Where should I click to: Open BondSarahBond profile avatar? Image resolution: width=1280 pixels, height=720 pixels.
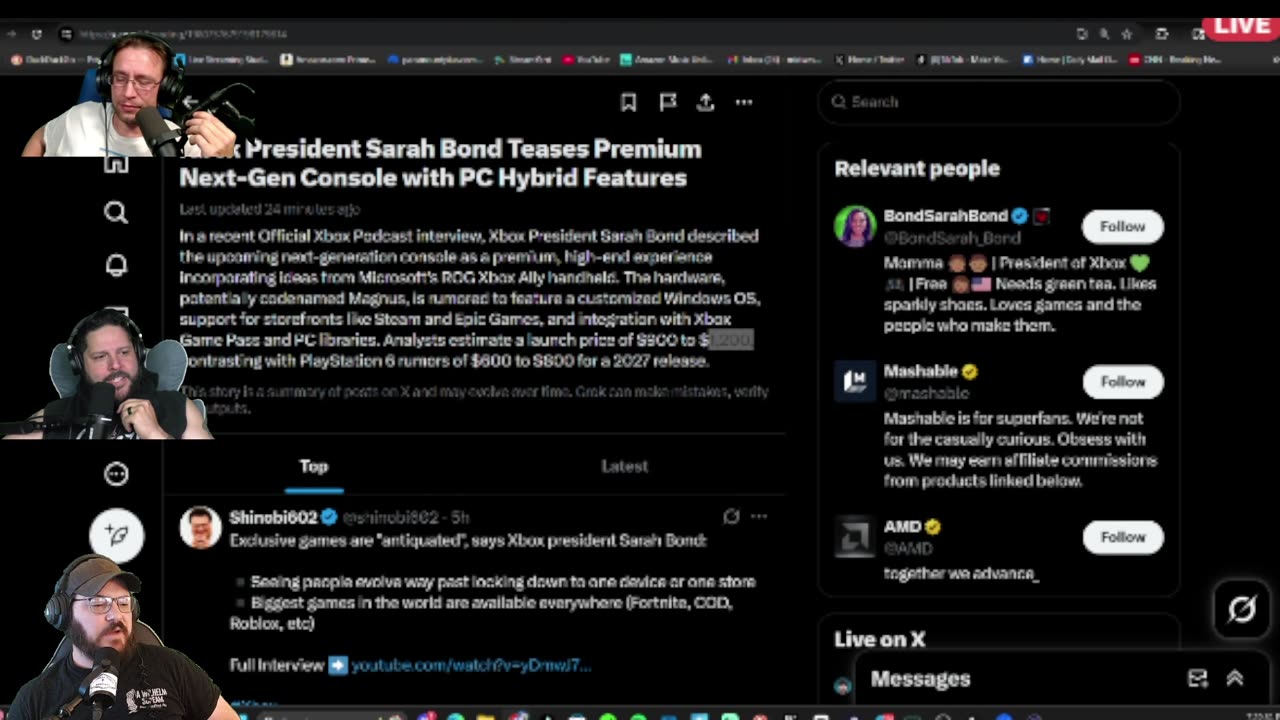tap(855, 226)
